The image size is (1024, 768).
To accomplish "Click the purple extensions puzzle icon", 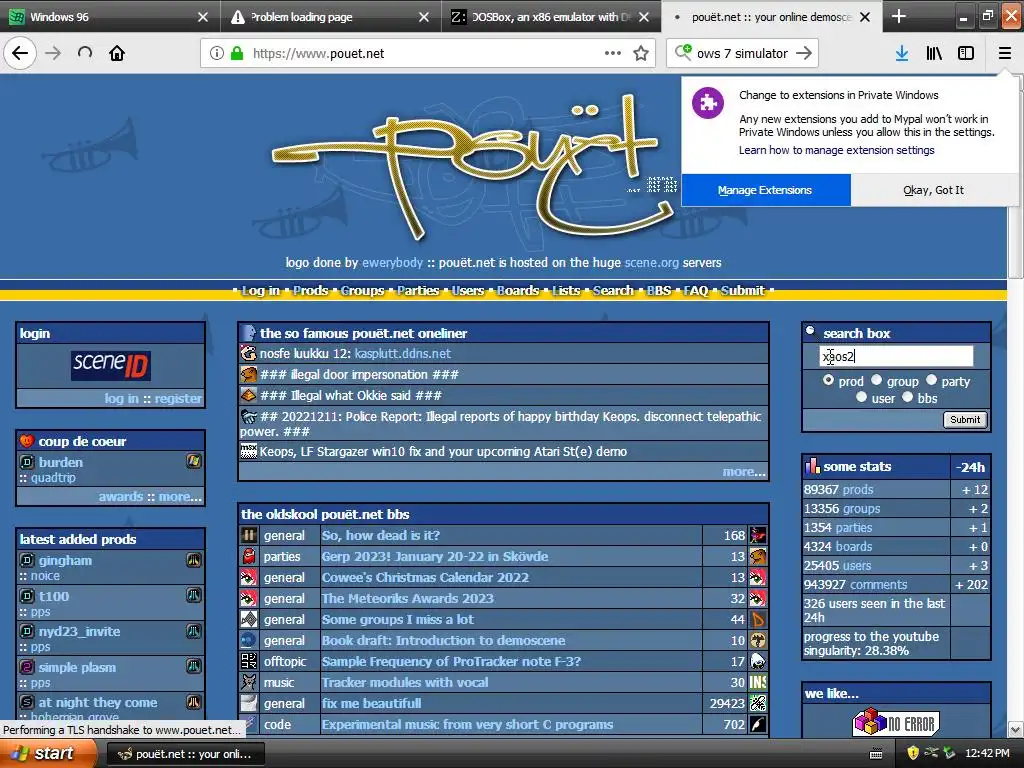I will 708,103.
